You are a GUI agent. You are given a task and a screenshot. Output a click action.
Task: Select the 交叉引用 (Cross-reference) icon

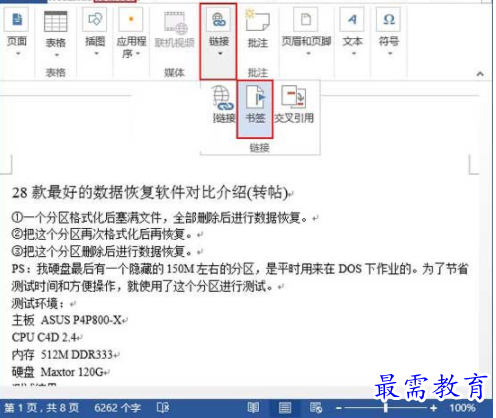click(x=294, y=97)
